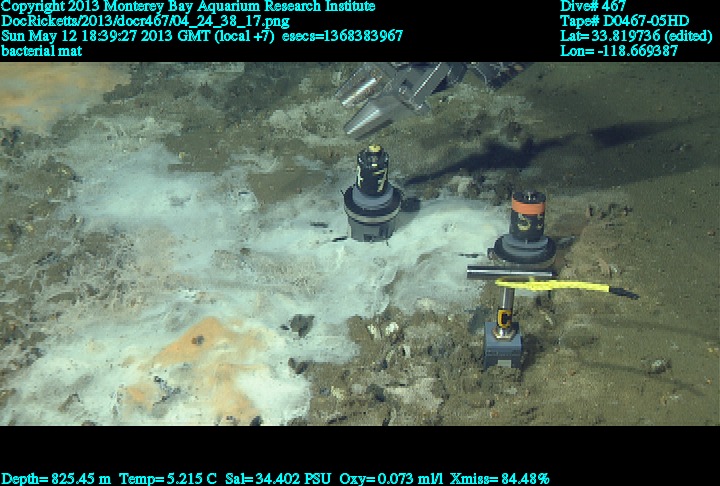Select the Lat=33.819736 (edited) readout

636,36
